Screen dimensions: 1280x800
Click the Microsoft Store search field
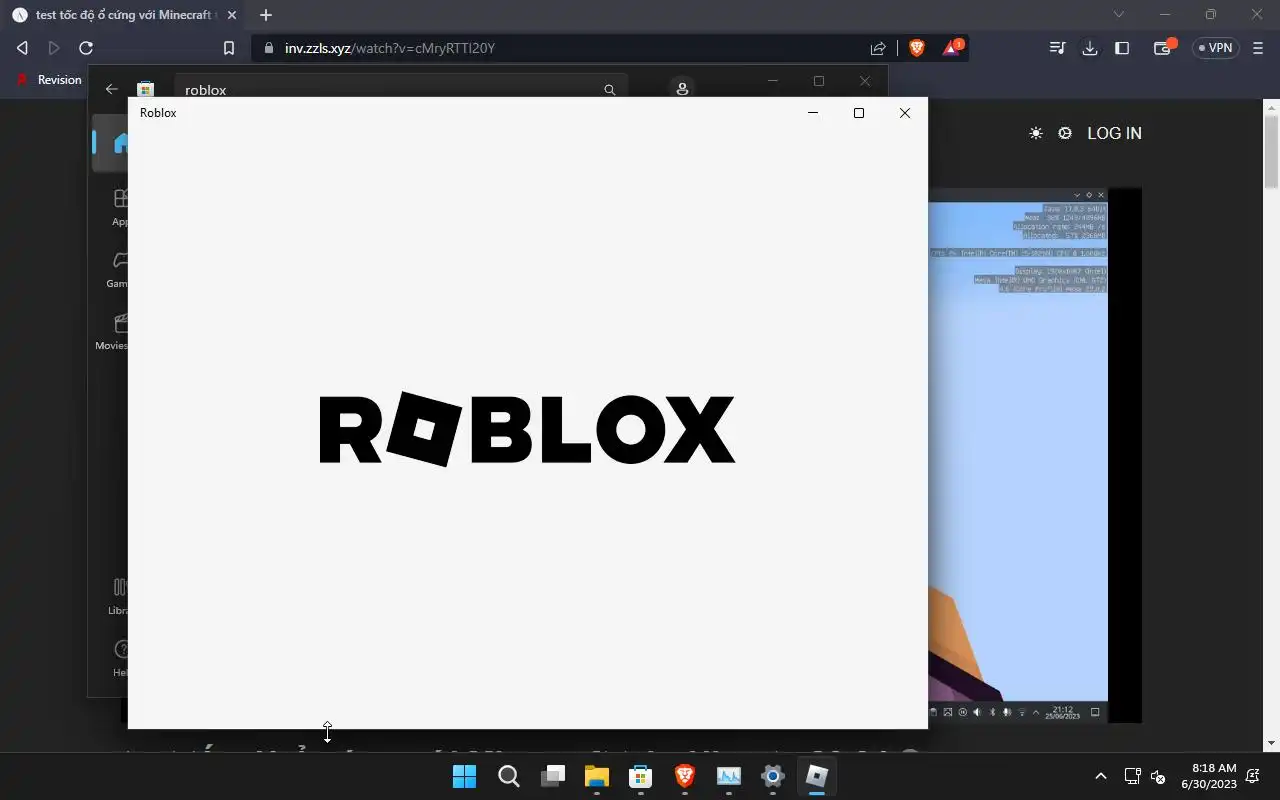click(x=401, y=88)
